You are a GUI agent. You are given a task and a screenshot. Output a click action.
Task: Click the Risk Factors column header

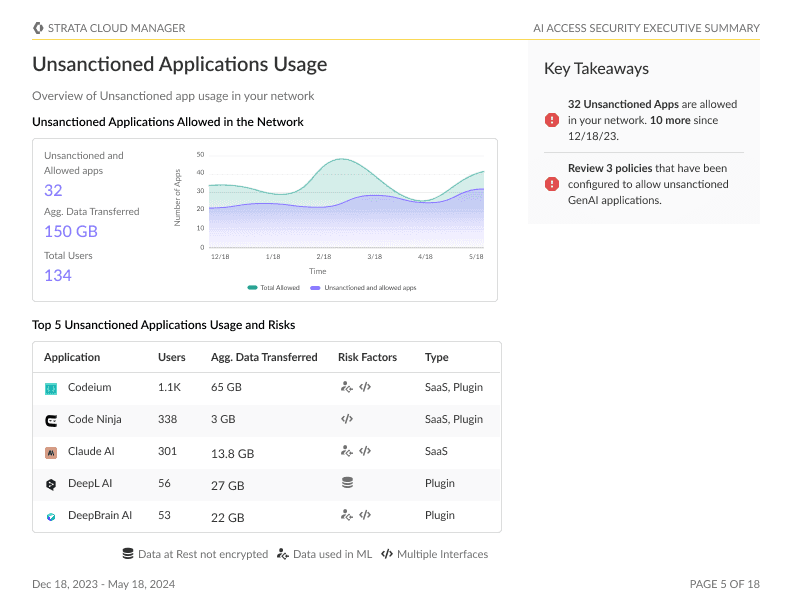(x=367, y=357)
